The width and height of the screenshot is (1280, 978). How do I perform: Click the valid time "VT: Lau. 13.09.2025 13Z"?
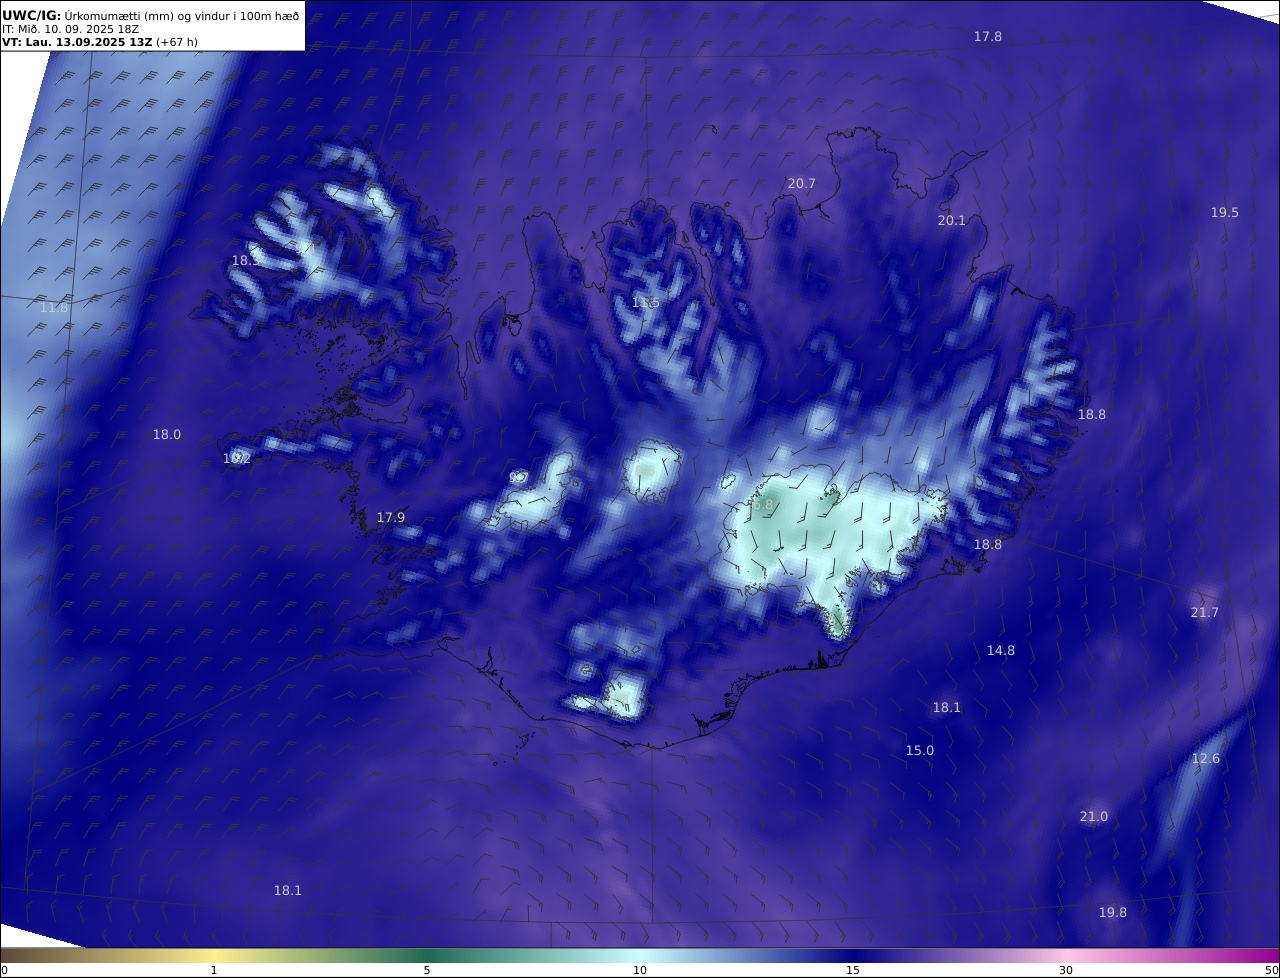(77, 42)
